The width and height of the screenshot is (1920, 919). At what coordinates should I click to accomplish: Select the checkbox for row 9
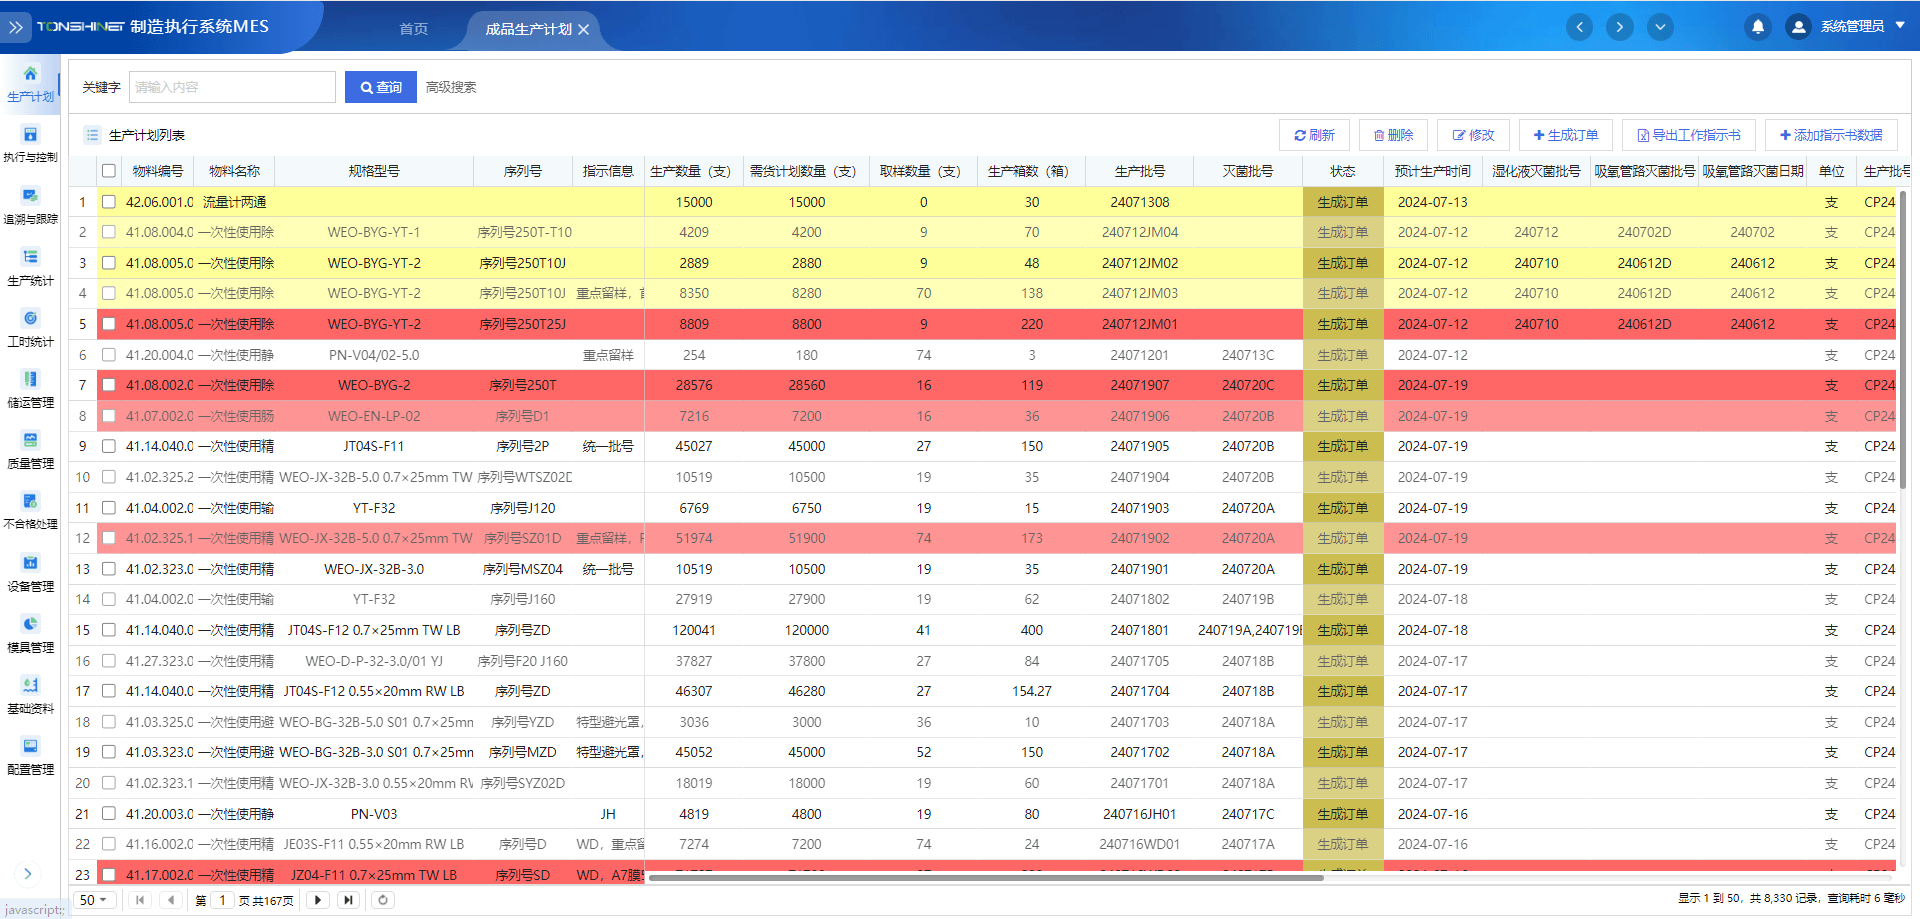tap(109, 446)
